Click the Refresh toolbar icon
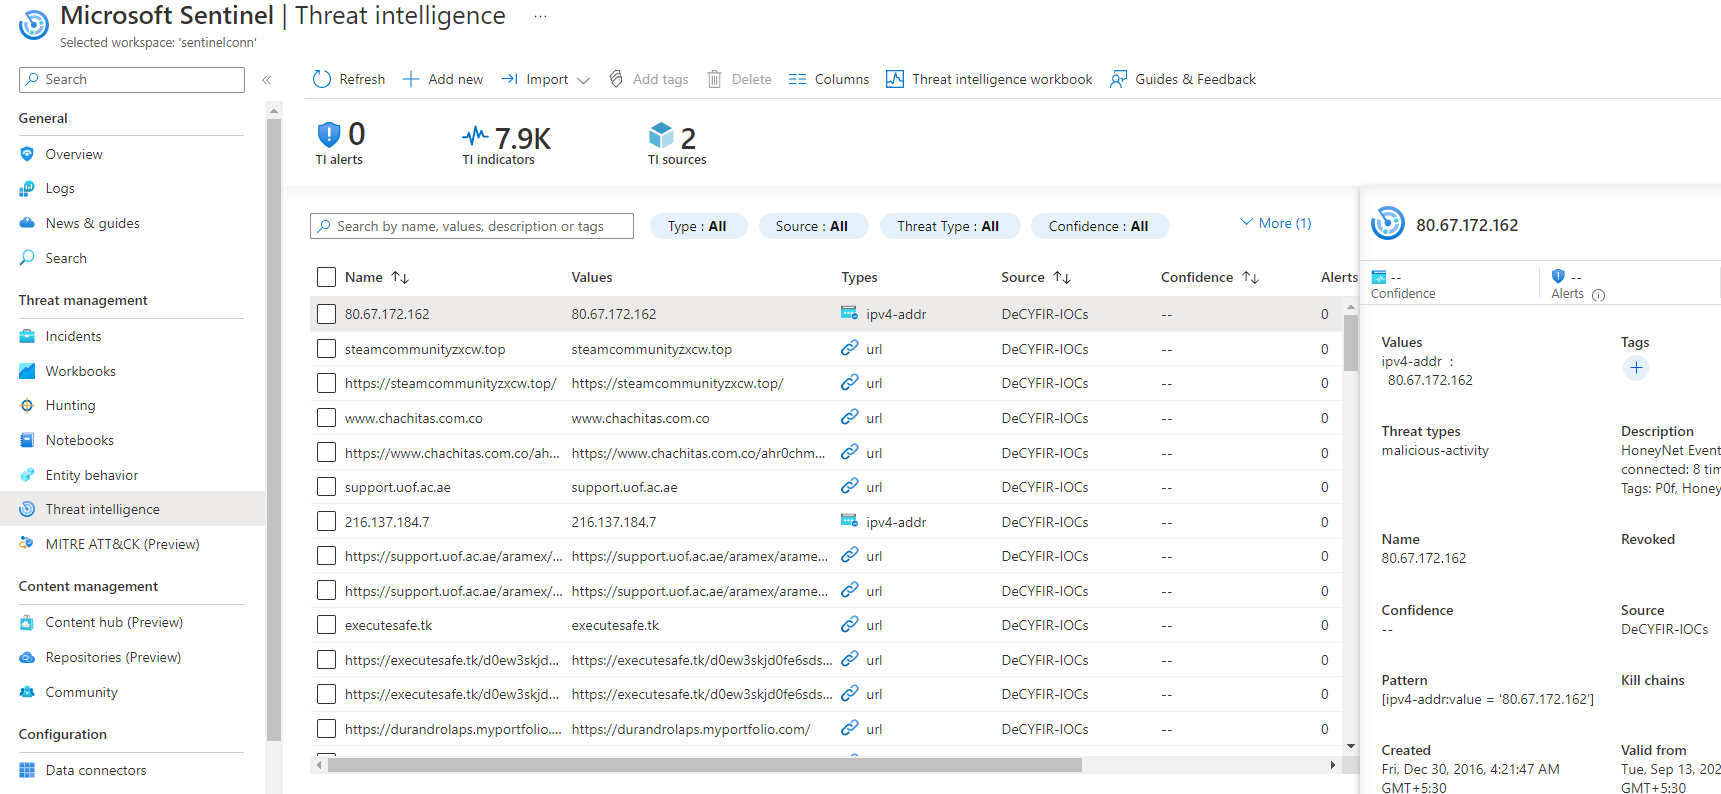Image resolution: width=1721 pixels, height=794 pixels. tap(321, 79)
